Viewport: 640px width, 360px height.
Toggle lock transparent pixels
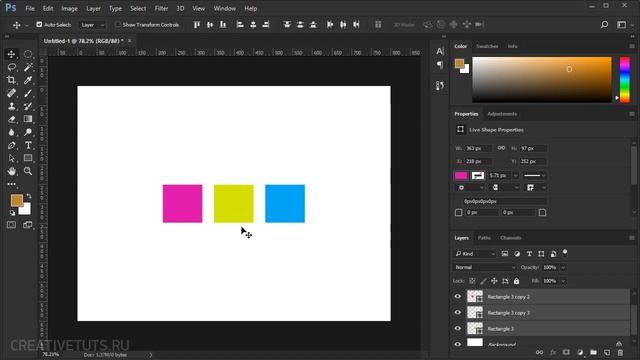pyautogui.click(x=472, y=281)
